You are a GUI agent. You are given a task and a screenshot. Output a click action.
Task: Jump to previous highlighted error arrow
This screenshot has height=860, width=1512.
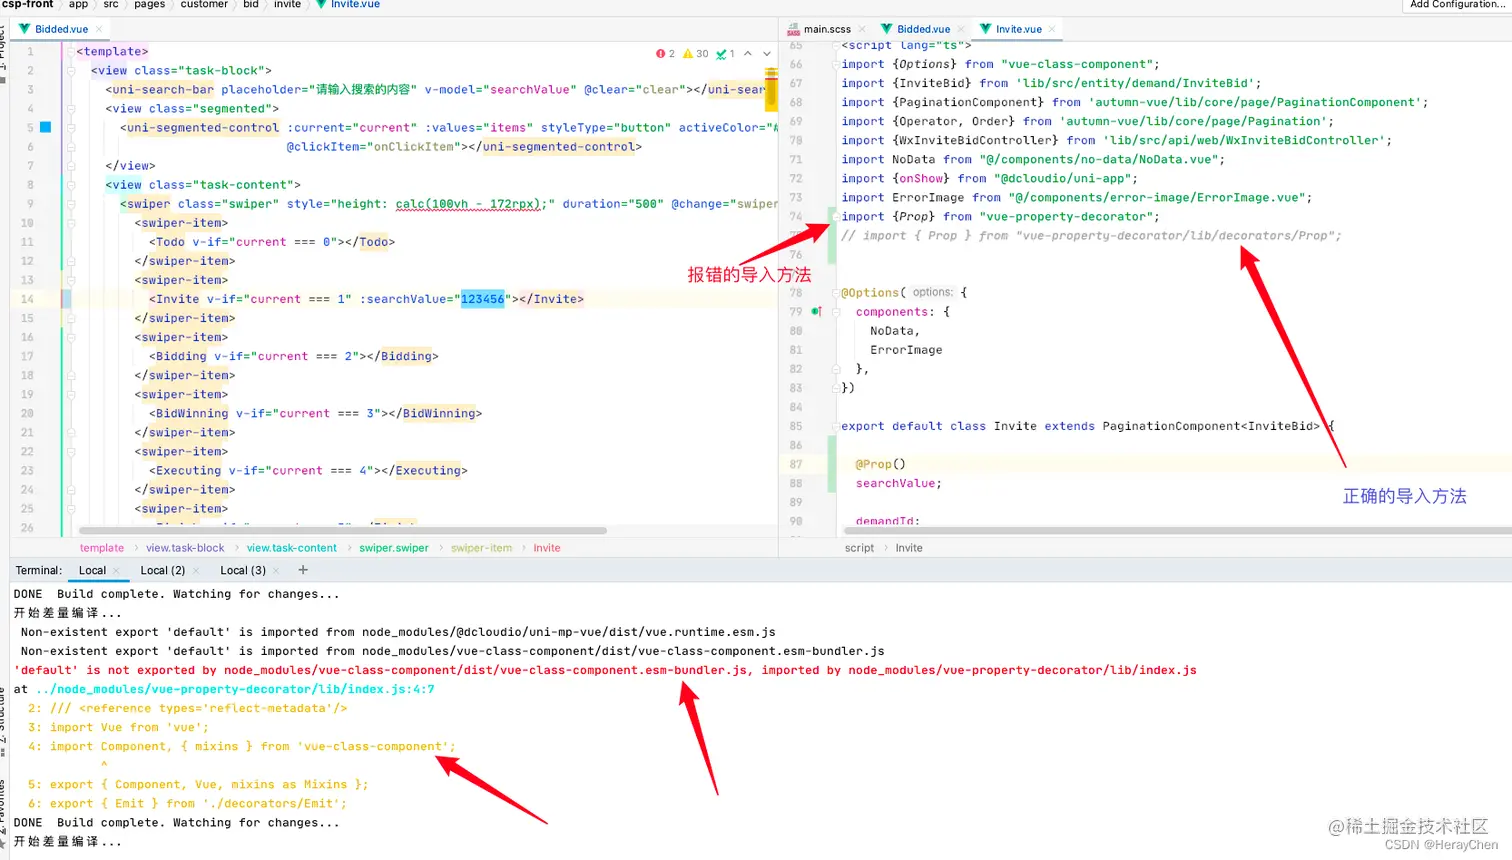pos(748,54)
